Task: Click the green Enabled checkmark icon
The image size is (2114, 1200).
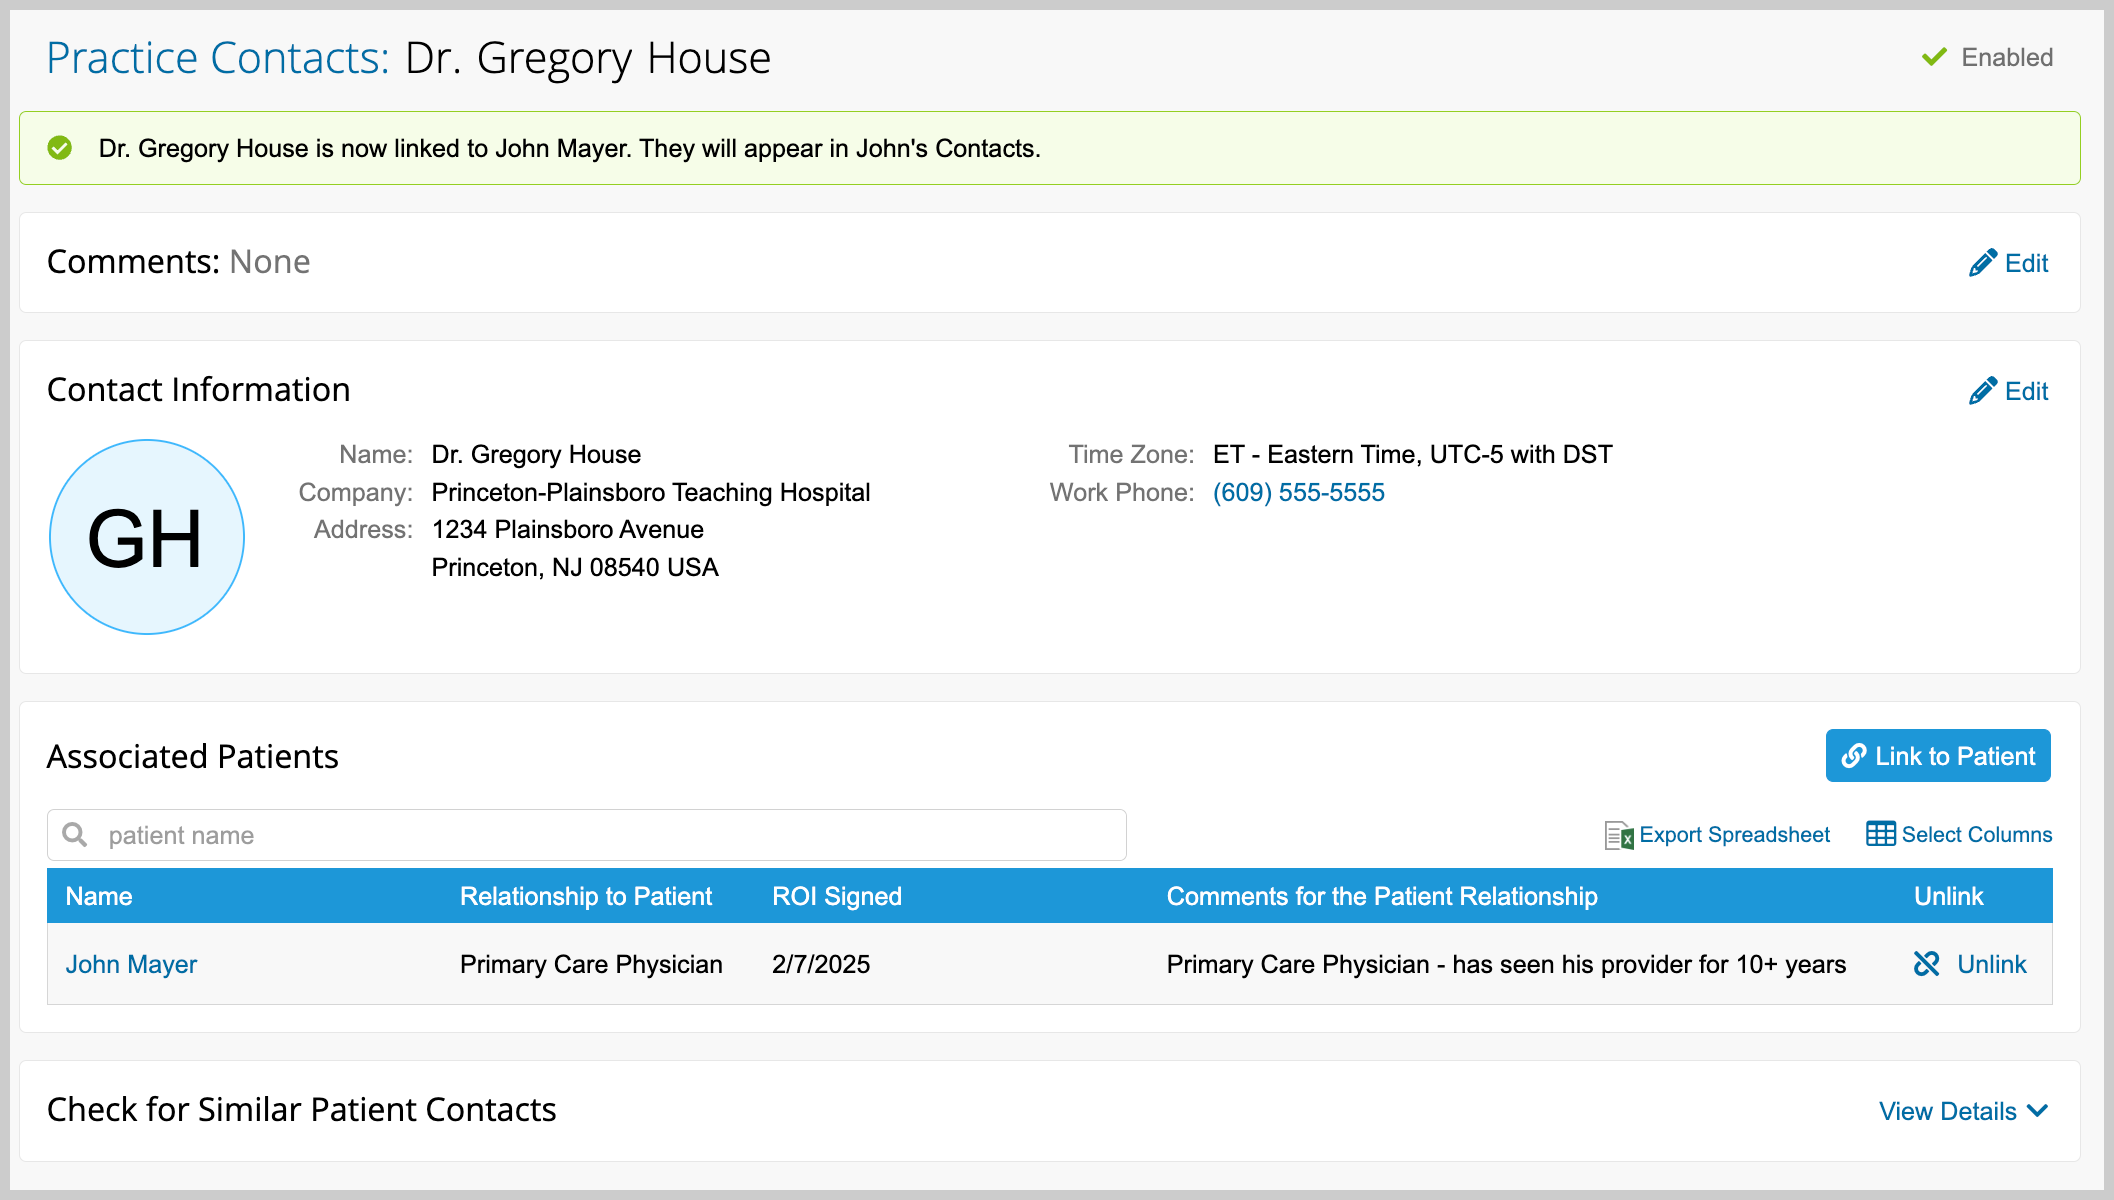Action: pyautogui.click(x=1934, y=57)
